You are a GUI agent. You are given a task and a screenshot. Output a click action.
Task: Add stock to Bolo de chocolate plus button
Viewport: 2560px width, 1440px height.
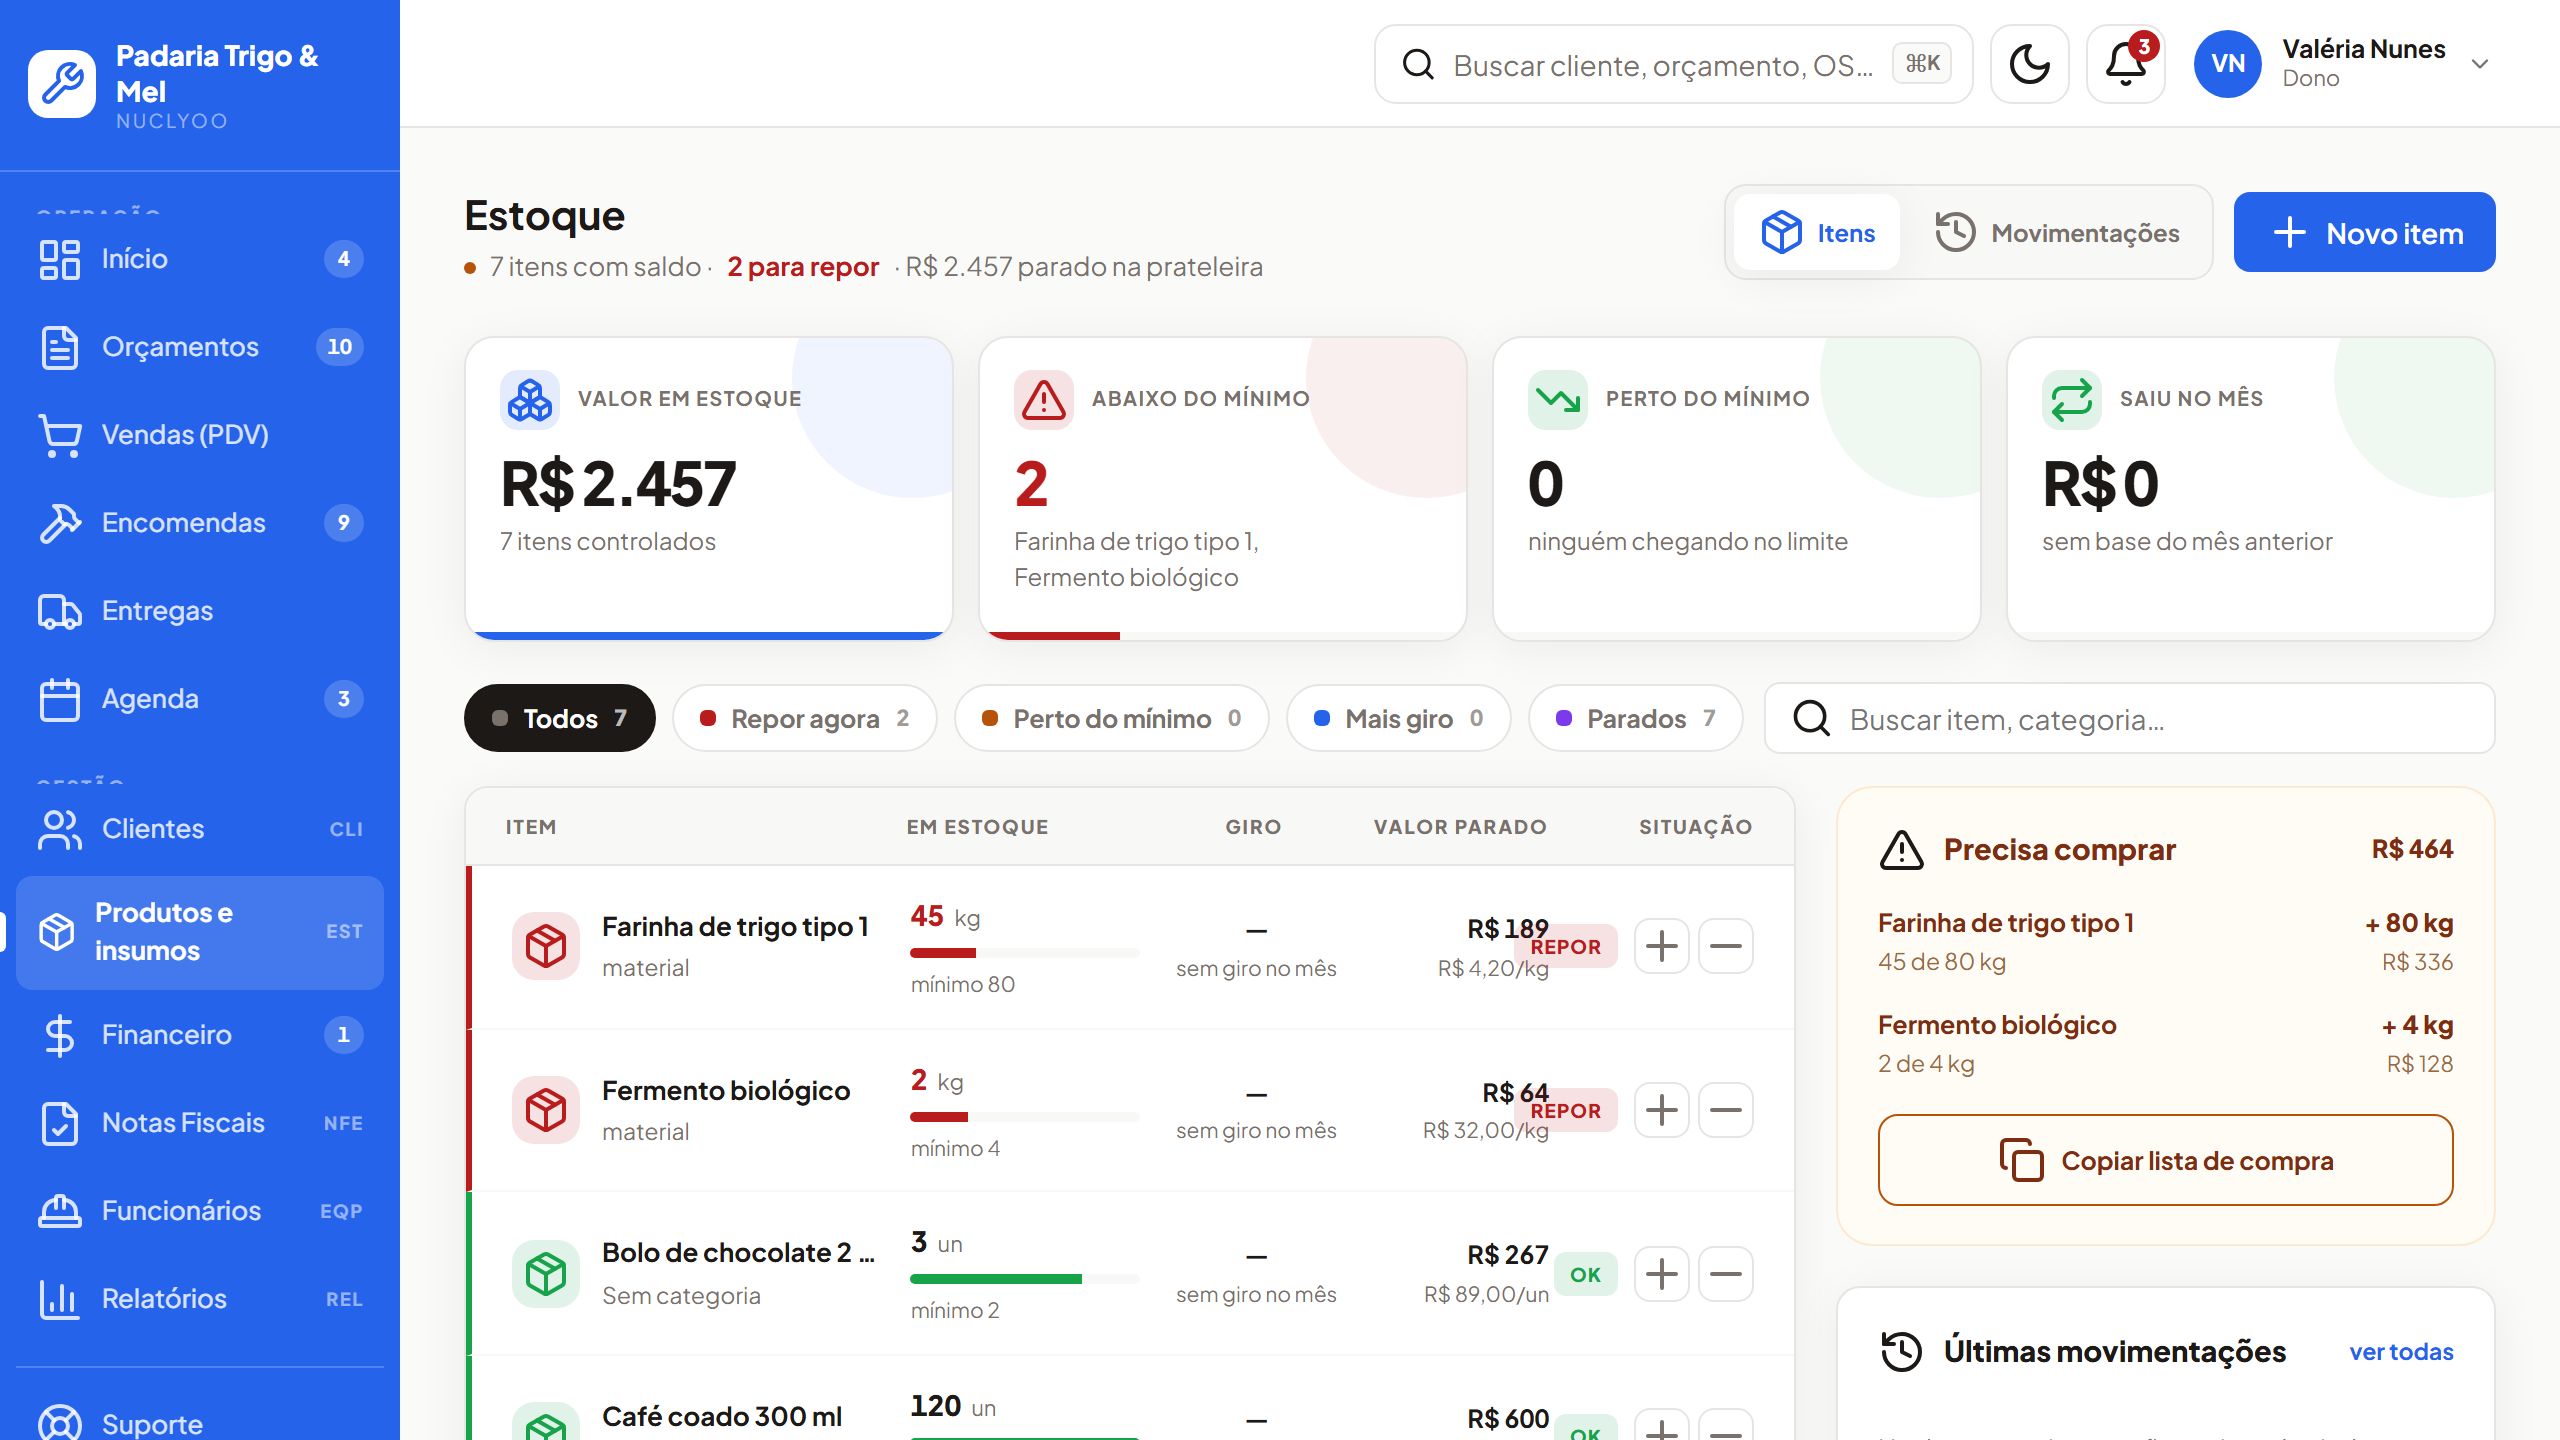click(x=1662, y=1274)
